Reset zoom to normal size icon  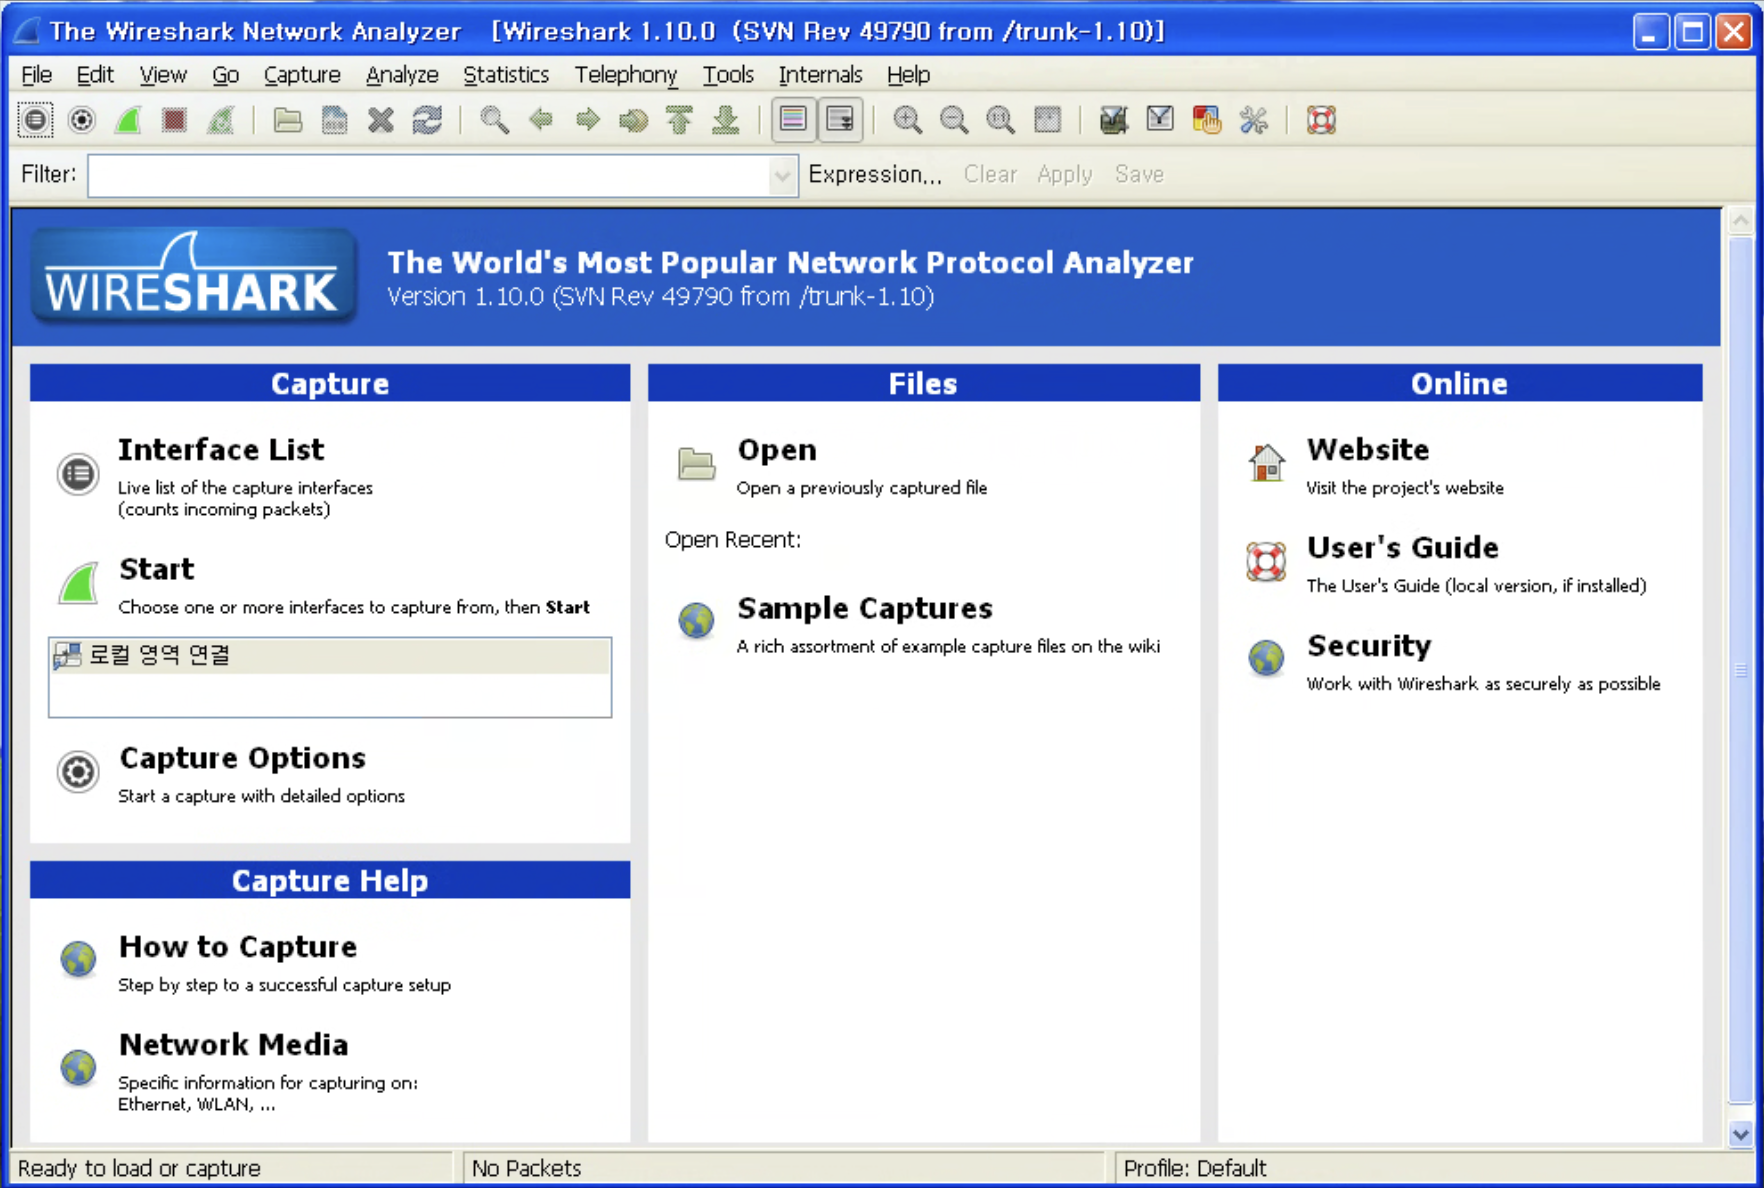point(1000,121)
